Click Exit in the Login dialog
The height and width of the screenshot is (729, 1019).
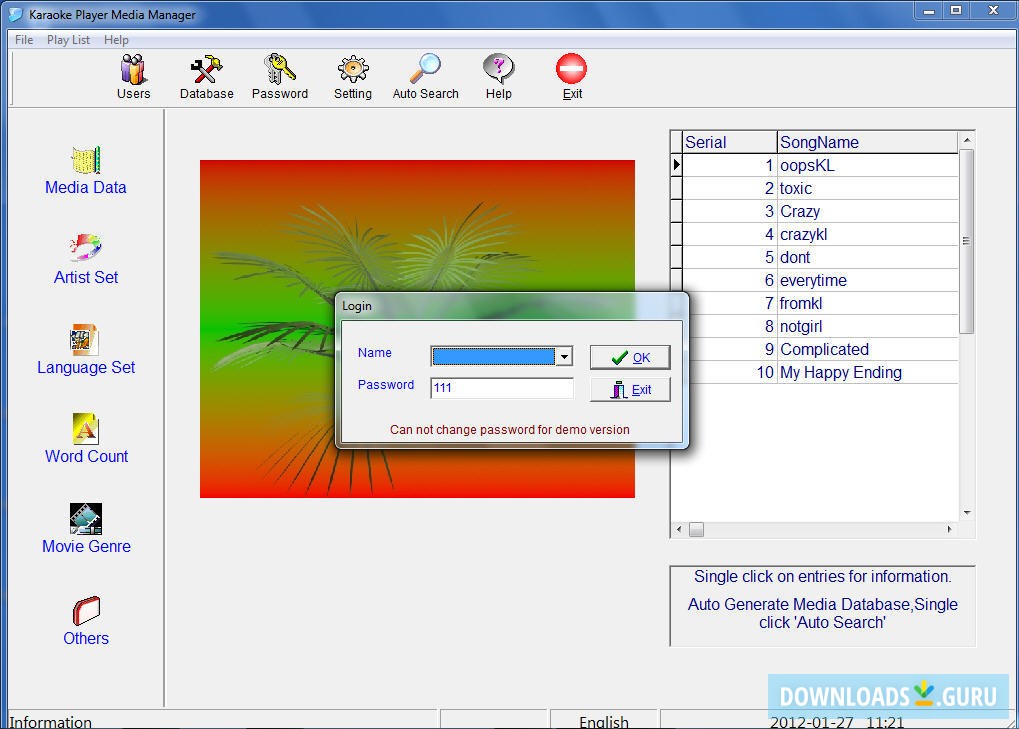point(629,389)
